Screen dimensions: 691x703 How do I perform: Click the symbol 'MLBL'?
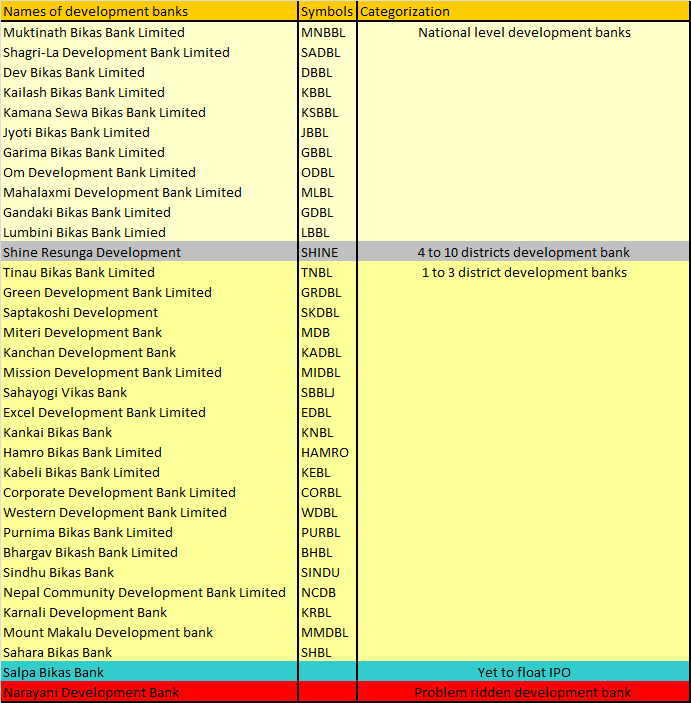coord(327,192)
